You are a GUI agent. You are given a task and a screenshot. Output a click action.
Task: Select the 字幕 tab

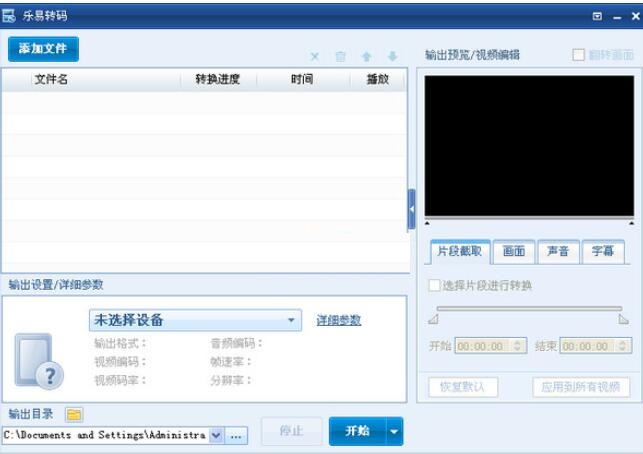click(x=602, y=251)
